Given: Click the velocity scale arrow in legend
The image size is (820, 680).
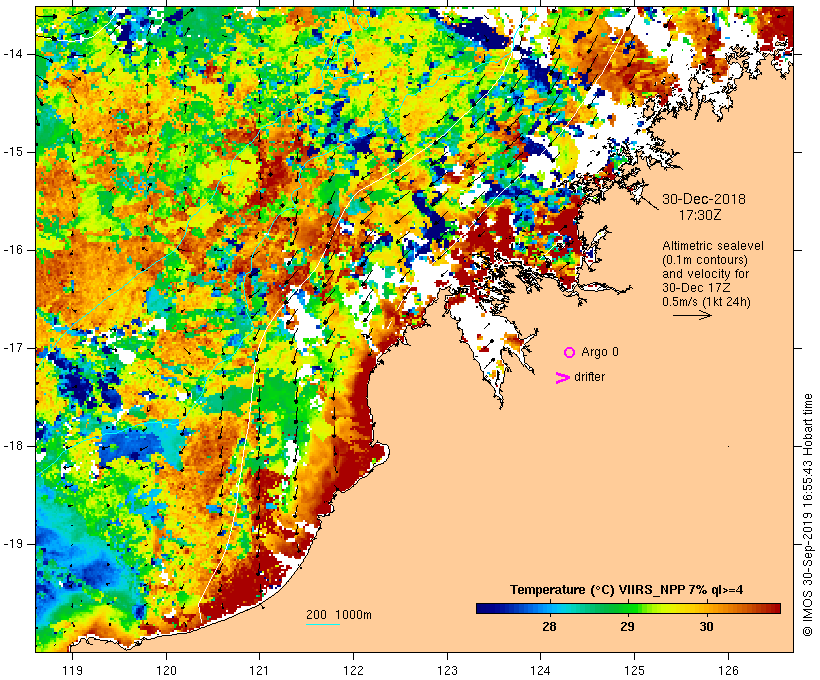Looking at the screenshot, I should [692, 315].
